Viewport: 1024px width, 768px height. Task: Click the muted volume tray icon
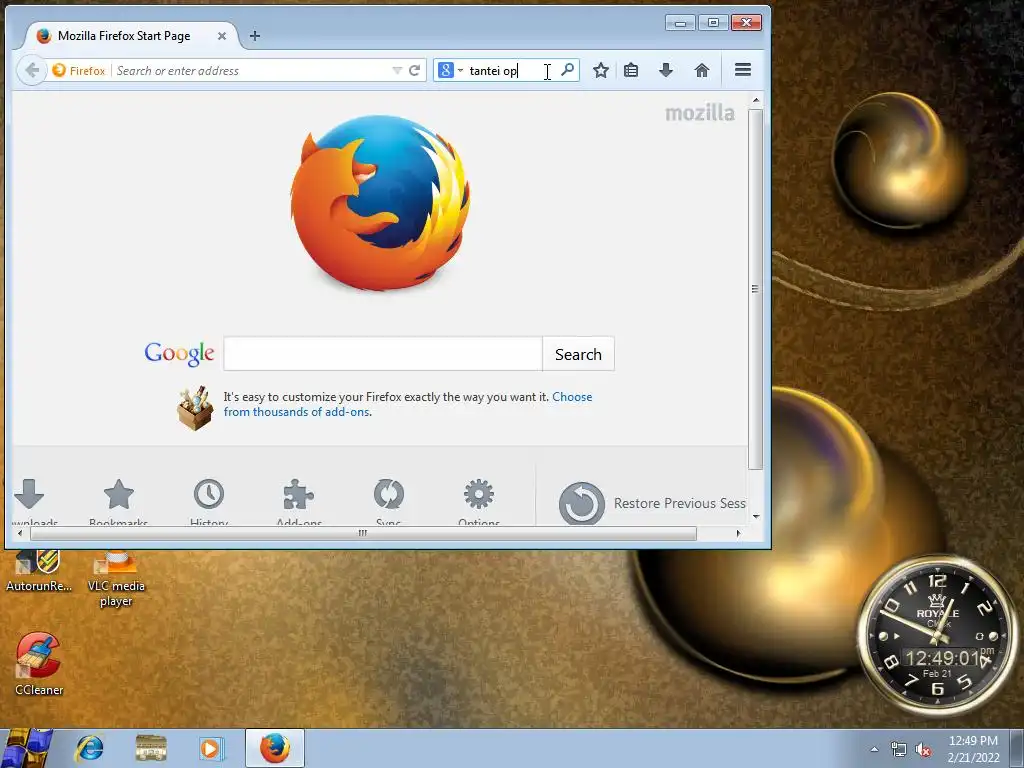point(923,750)
